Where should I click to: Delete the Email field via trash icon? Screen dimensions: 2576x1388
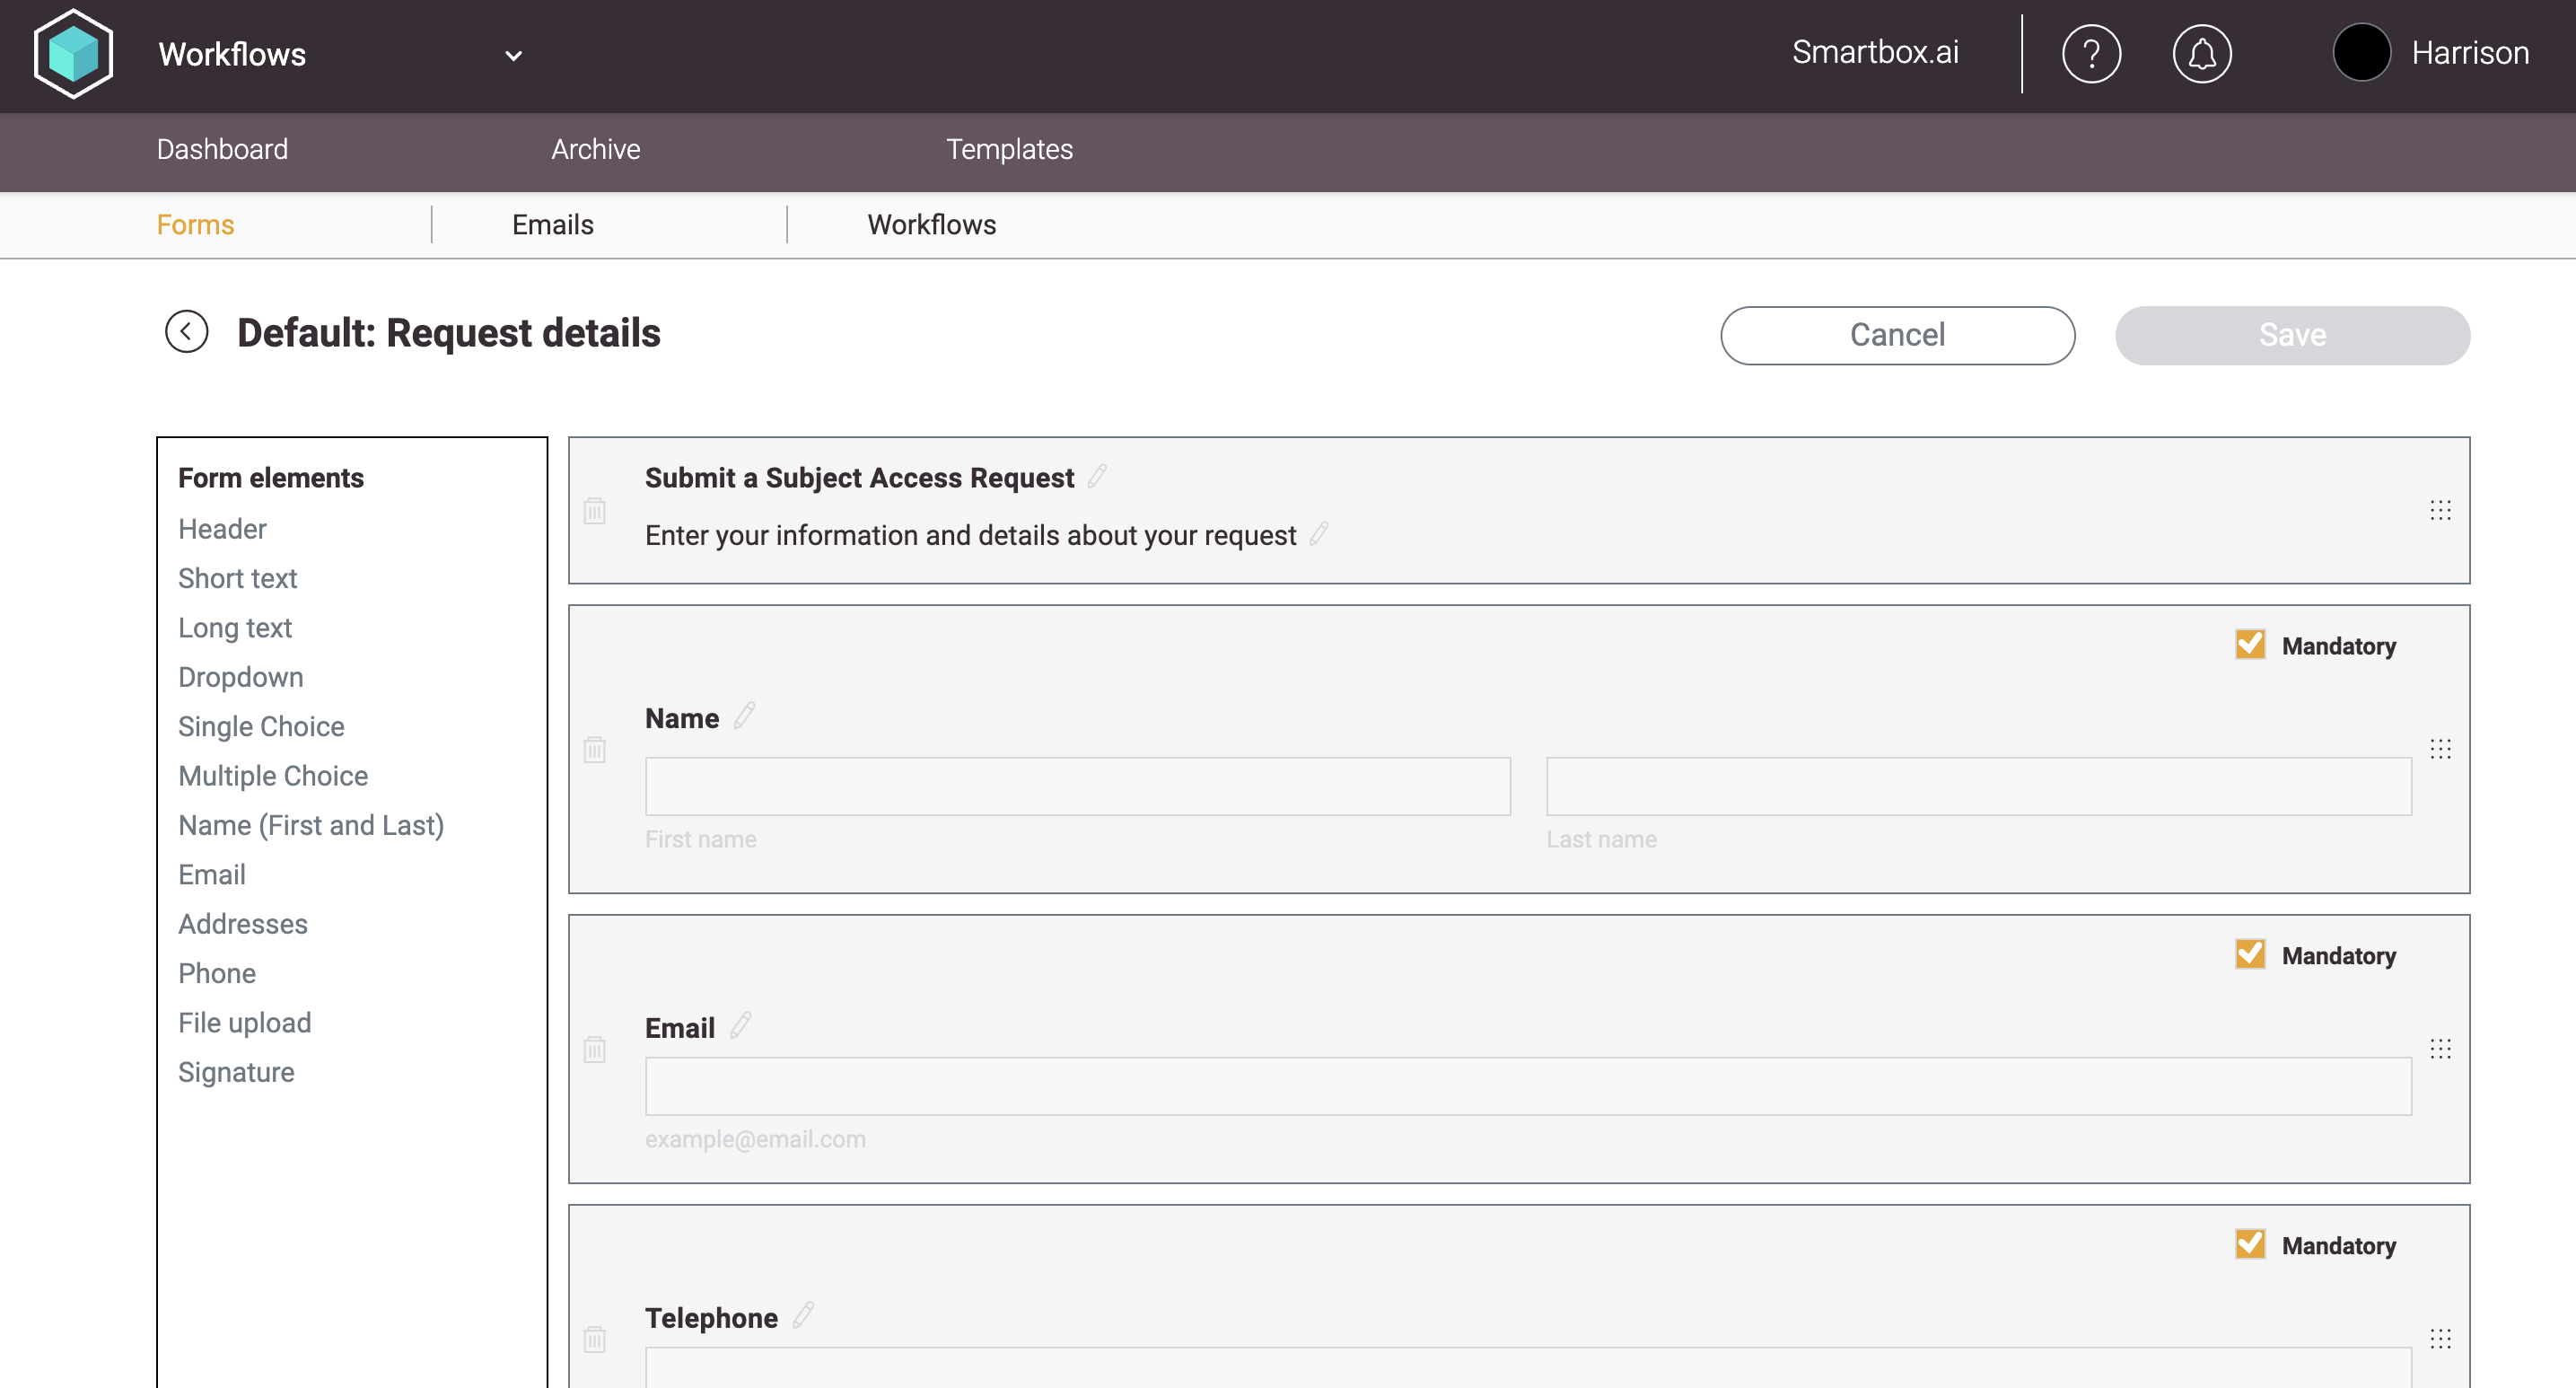pyautogui.click(x=595, y=1049)
